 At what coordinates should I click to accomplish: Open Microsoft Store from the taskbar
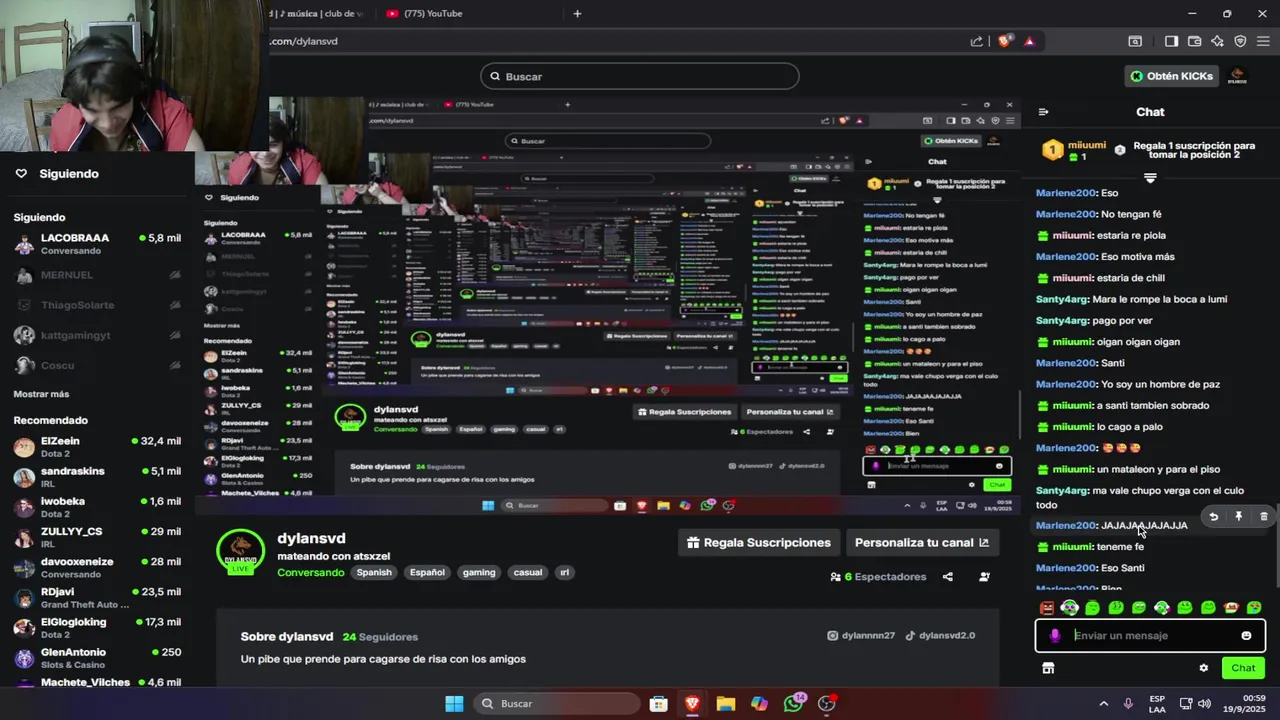658,704
